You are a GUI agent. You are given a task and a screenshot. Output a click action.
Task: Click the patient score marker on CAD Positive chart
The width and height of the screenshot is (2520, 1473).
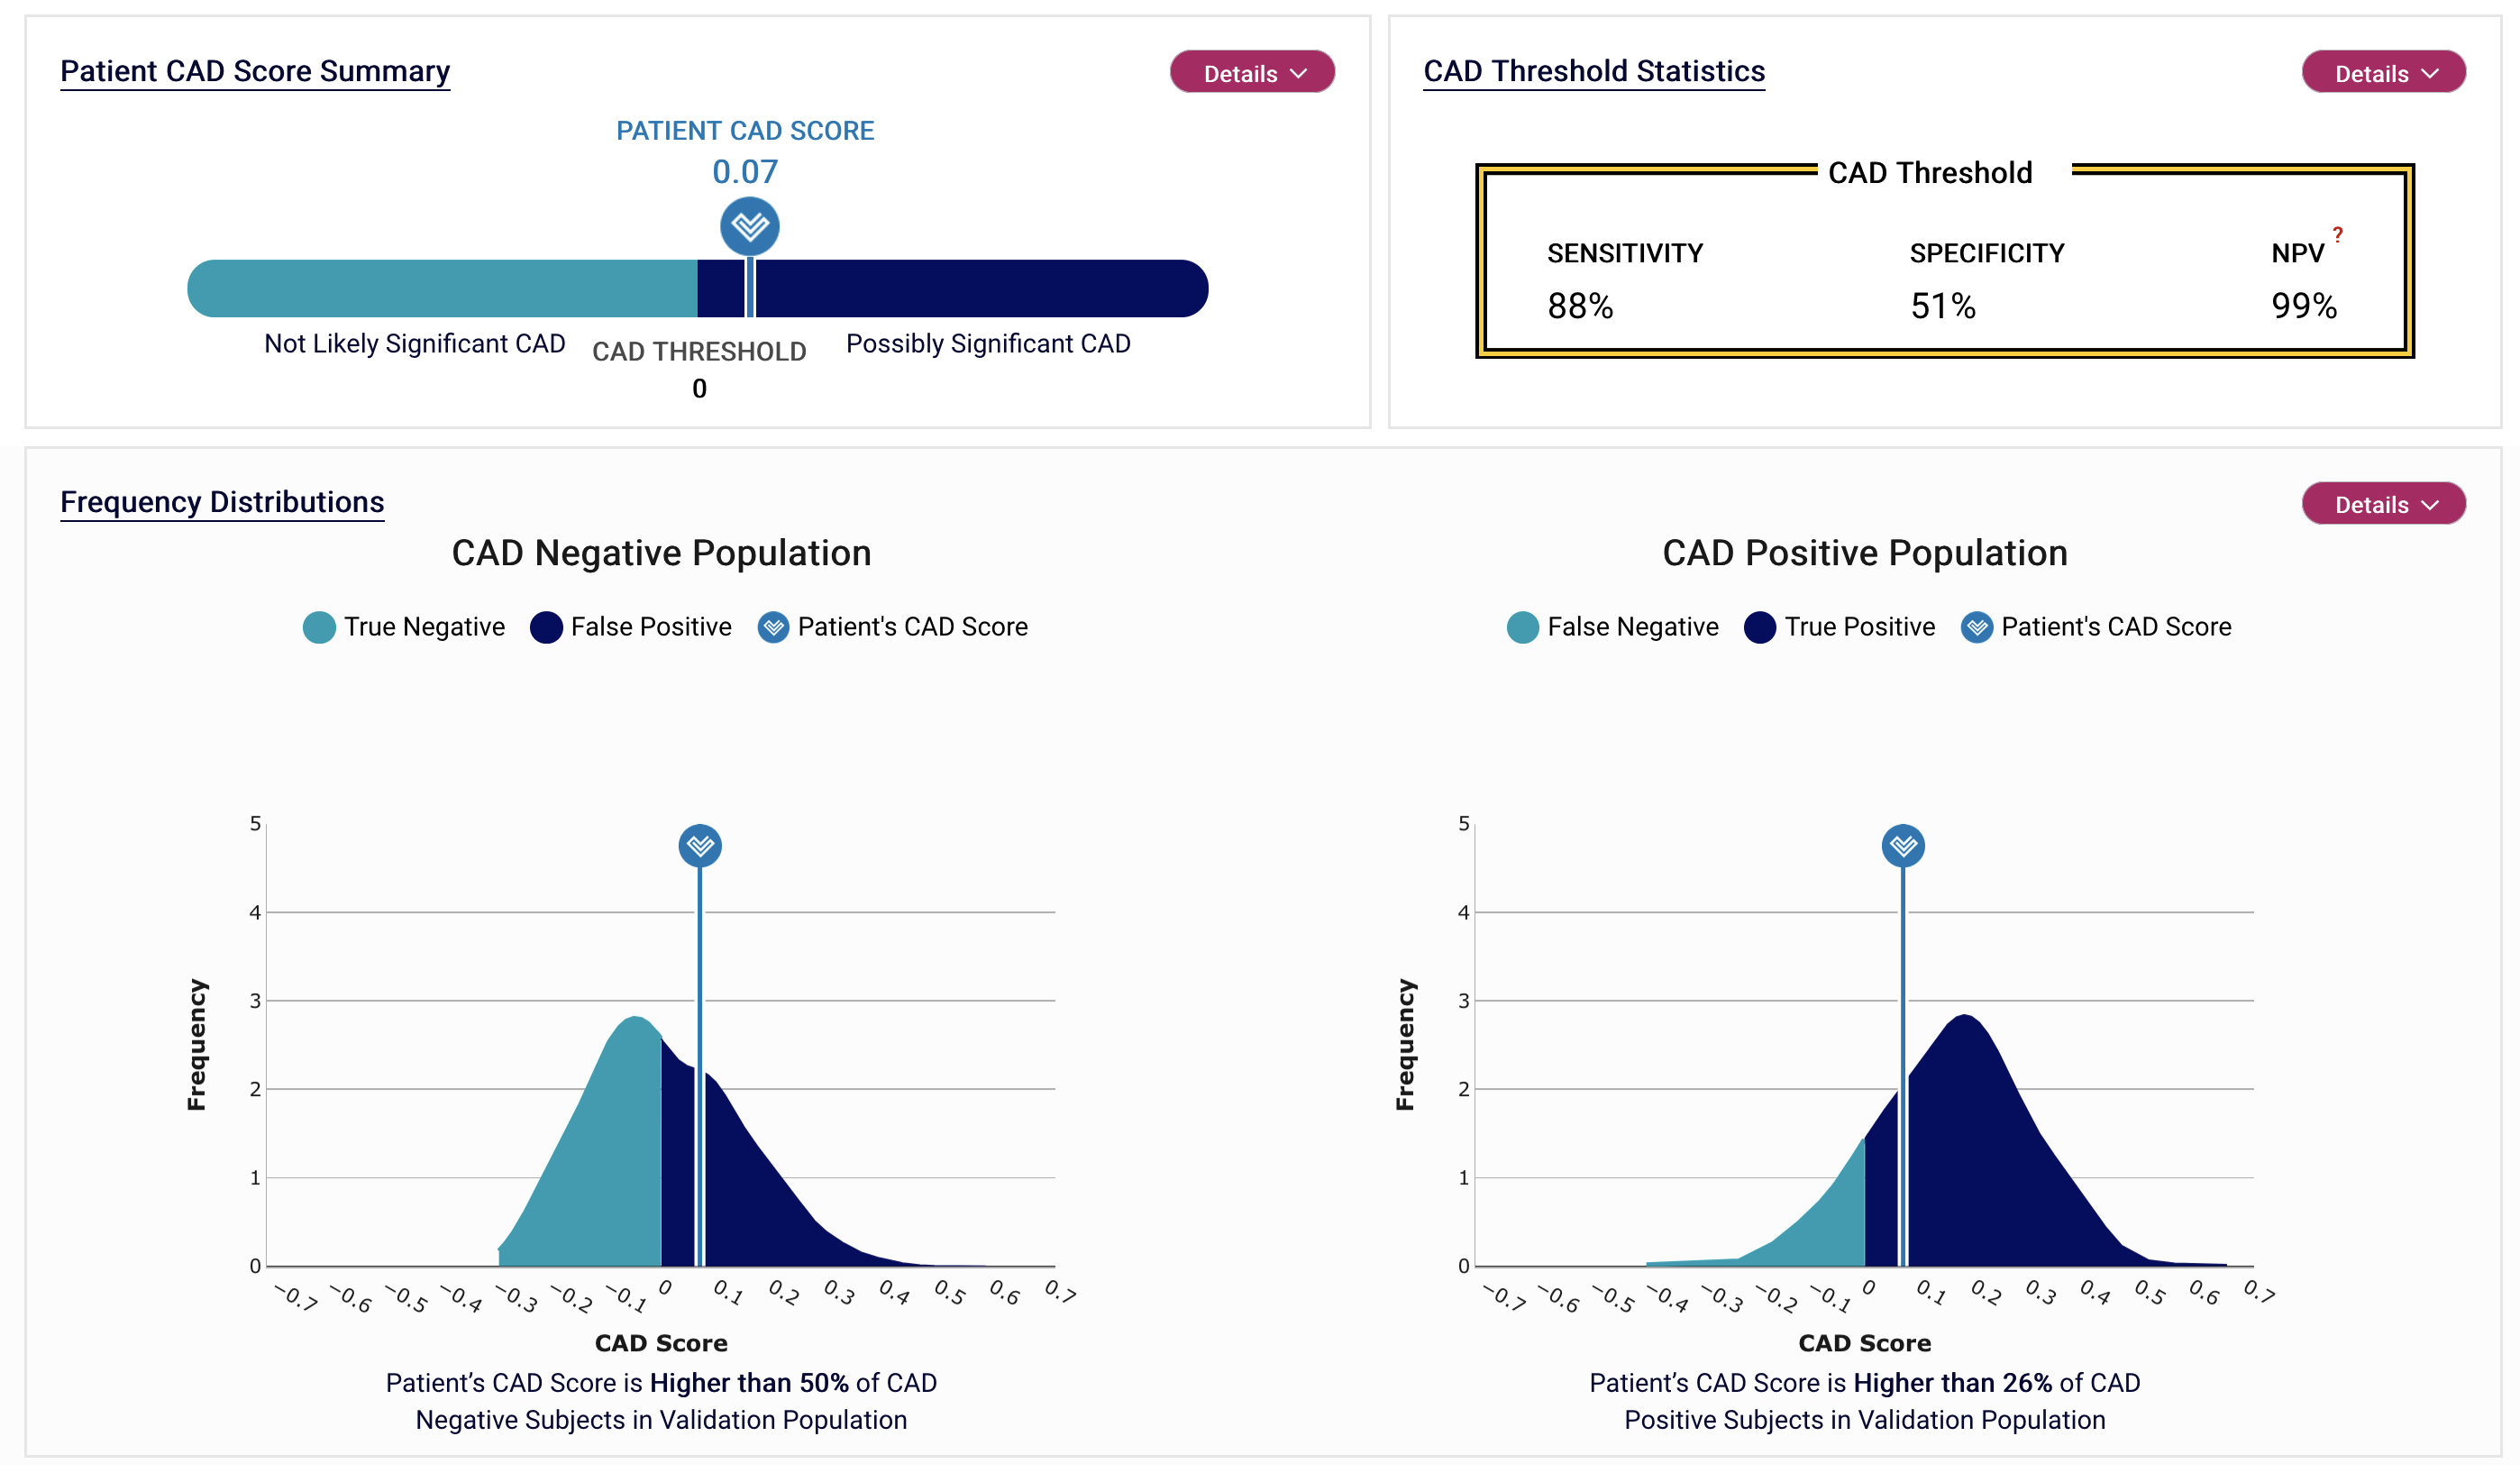point(1902,846)
